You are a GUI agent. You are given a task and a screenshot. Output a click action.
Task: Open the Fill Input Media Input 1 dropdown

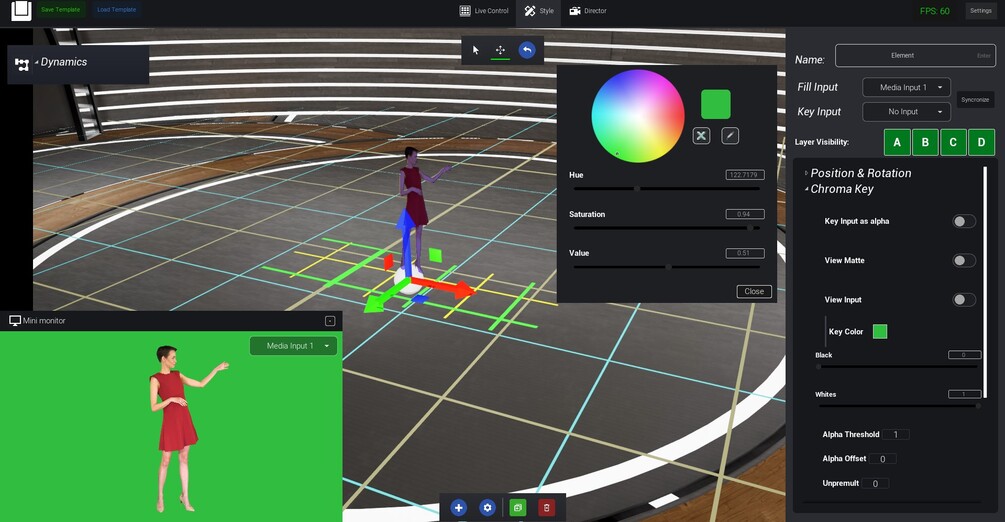[x=906, y=87]
